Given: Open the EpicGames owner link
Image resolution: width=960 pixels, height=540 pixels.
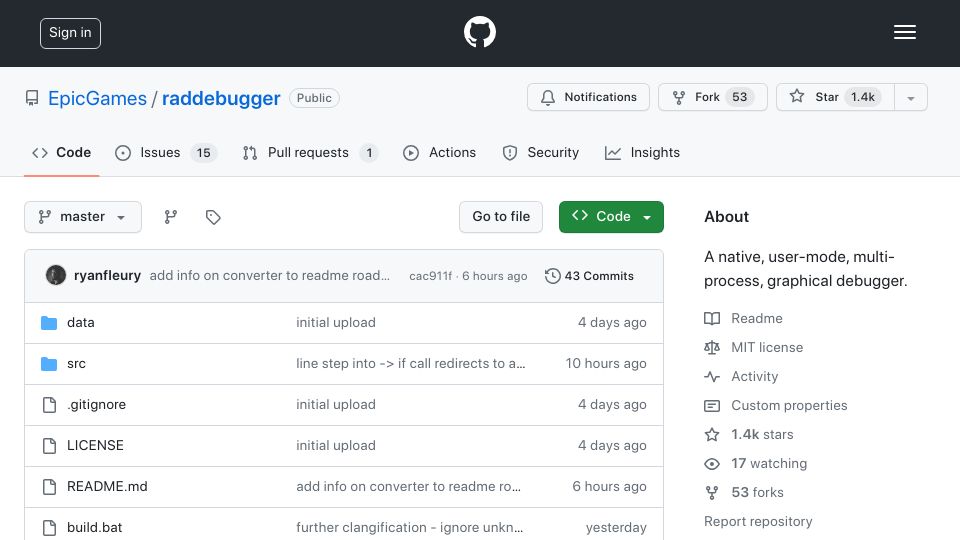Looking at the screenshot, I should (x=97, y=98).
